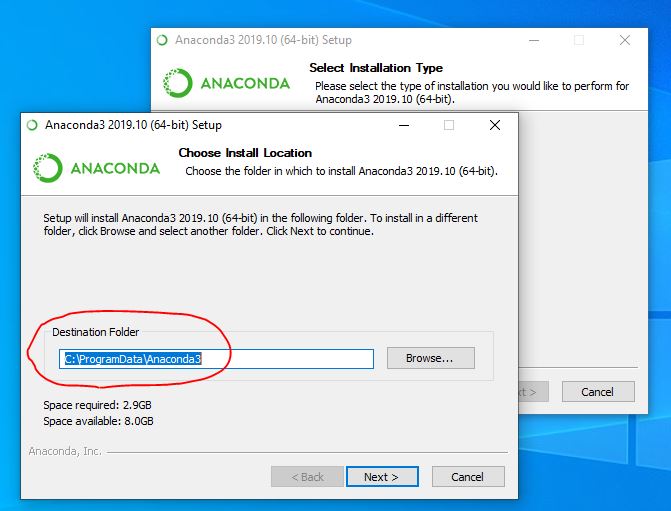Close the Select Installation Type setup window
The image size is (671, 511).
pos(625,40)
